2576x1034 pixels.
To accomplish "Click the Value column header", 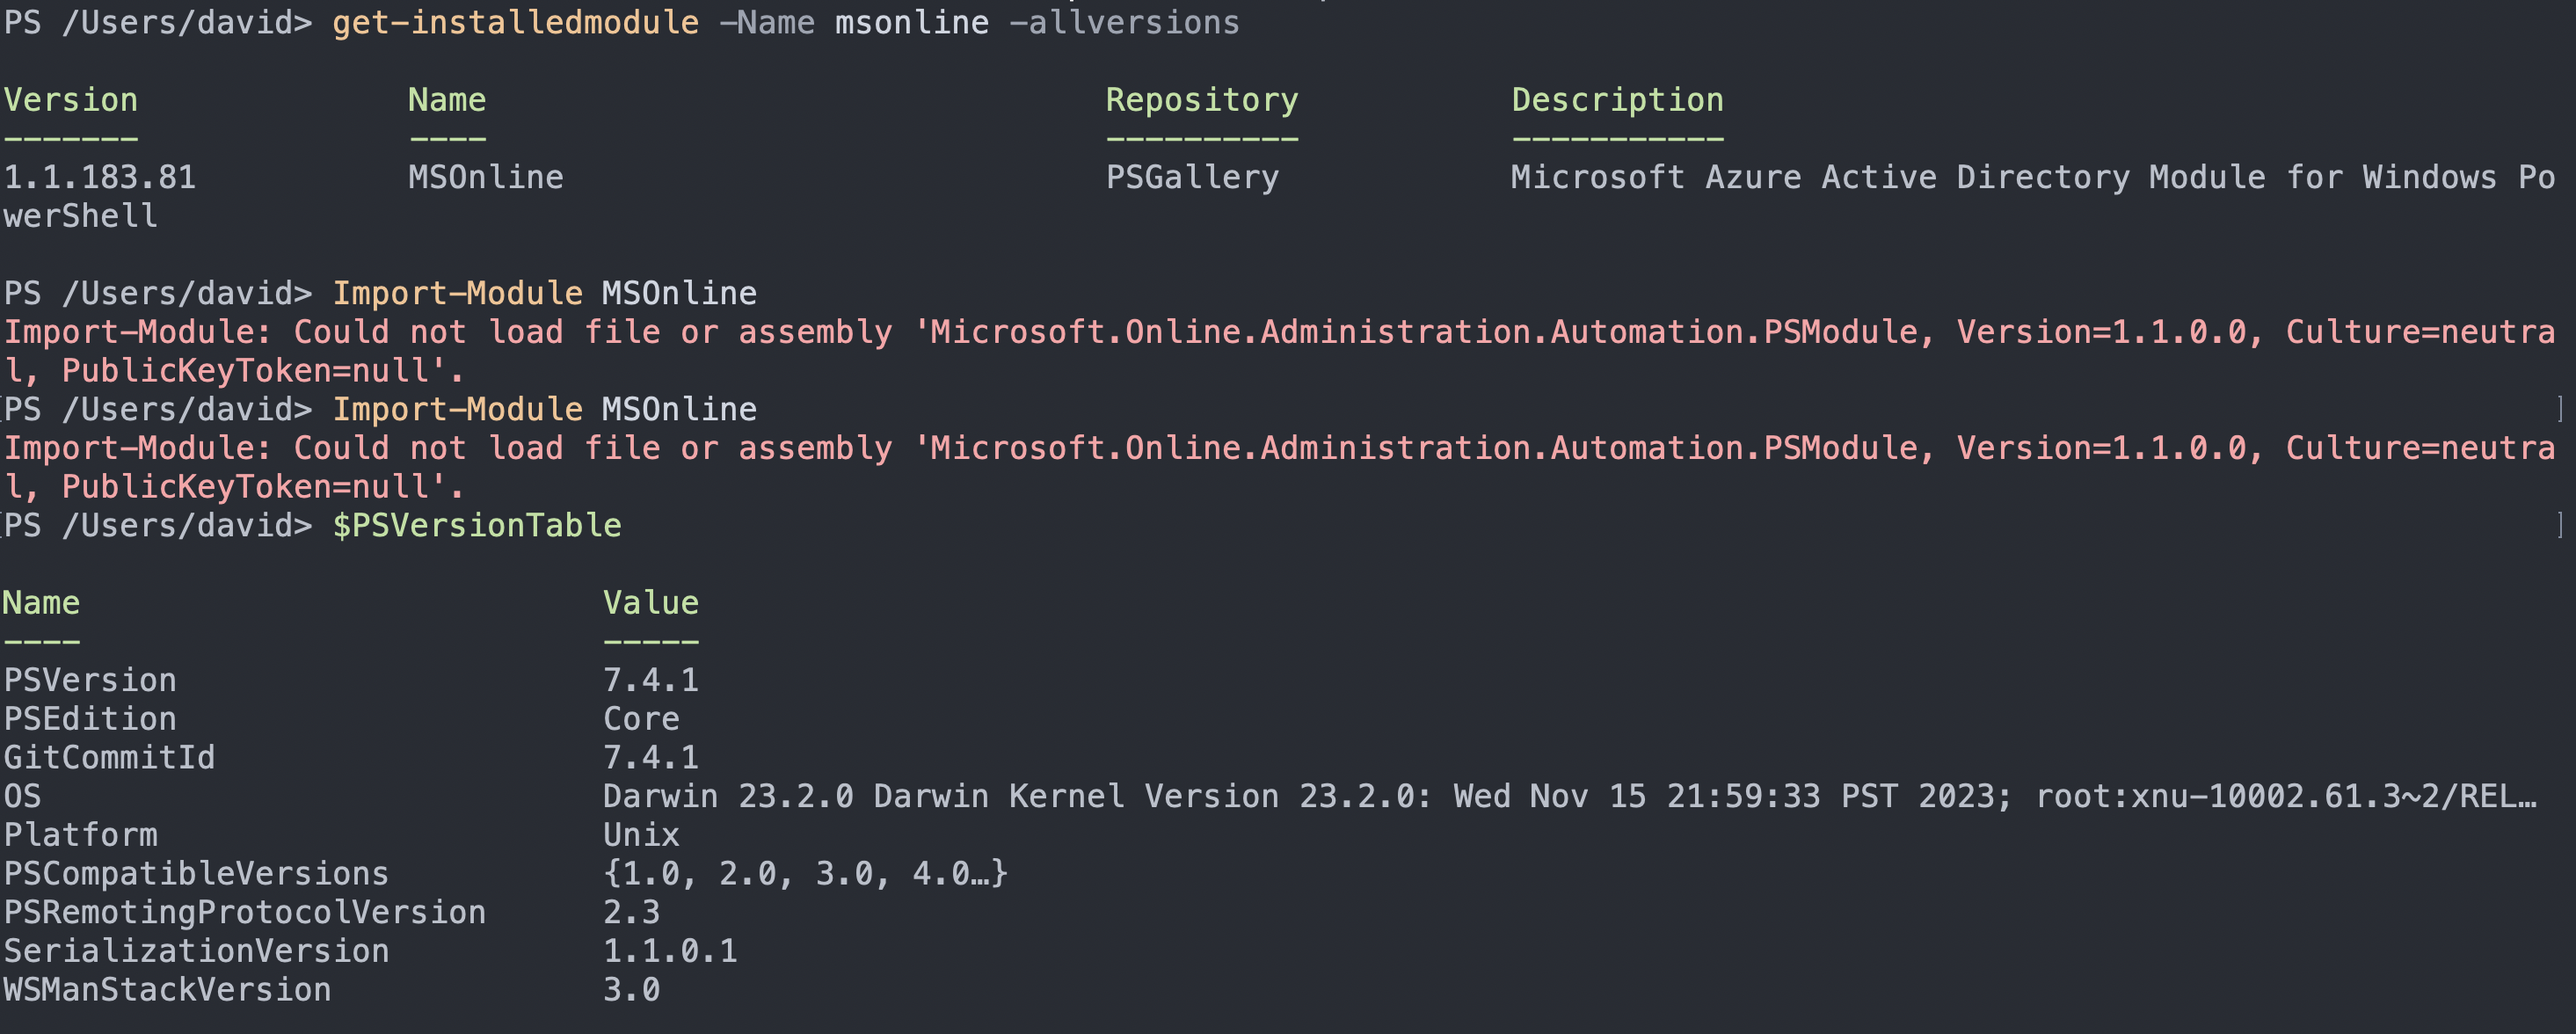I will (650, 603).
